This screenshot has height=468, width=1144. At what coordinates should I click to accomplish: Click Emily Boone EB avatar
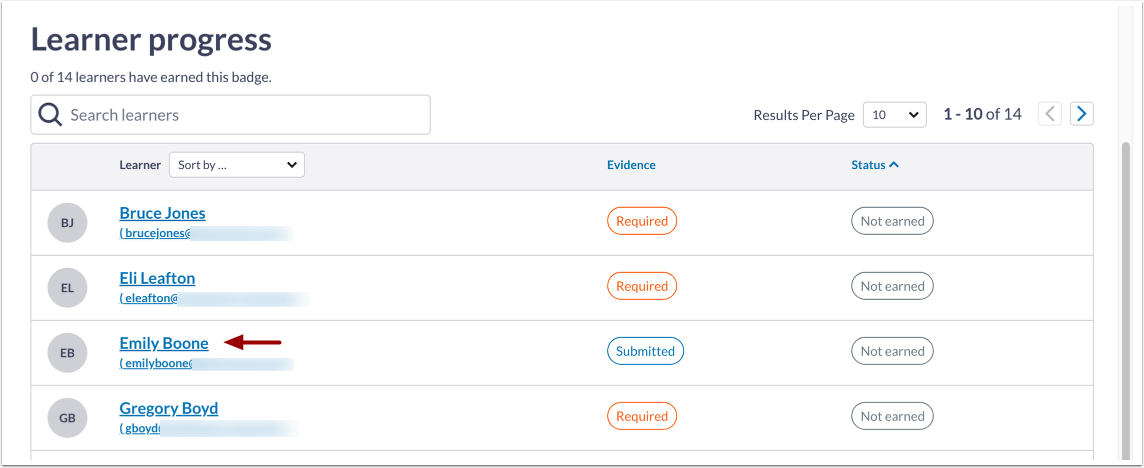(x=67, y=353)
